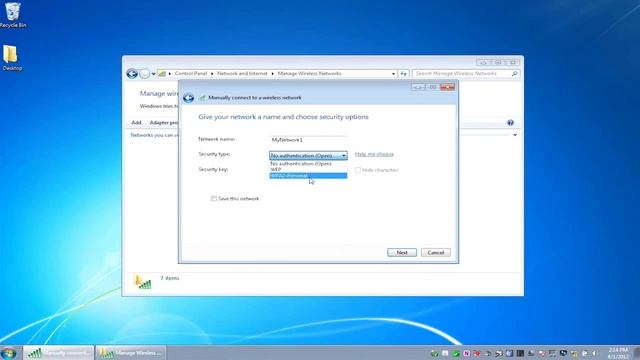
Task: Switch to Manually connect taskbar button
Action: [x=58, y=353]
